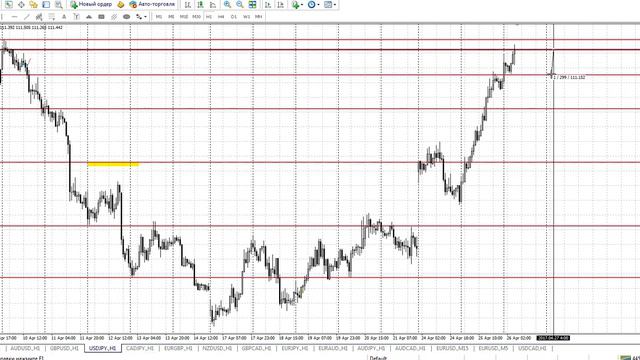Expand indicators dropdown arrow

(302, 5)
